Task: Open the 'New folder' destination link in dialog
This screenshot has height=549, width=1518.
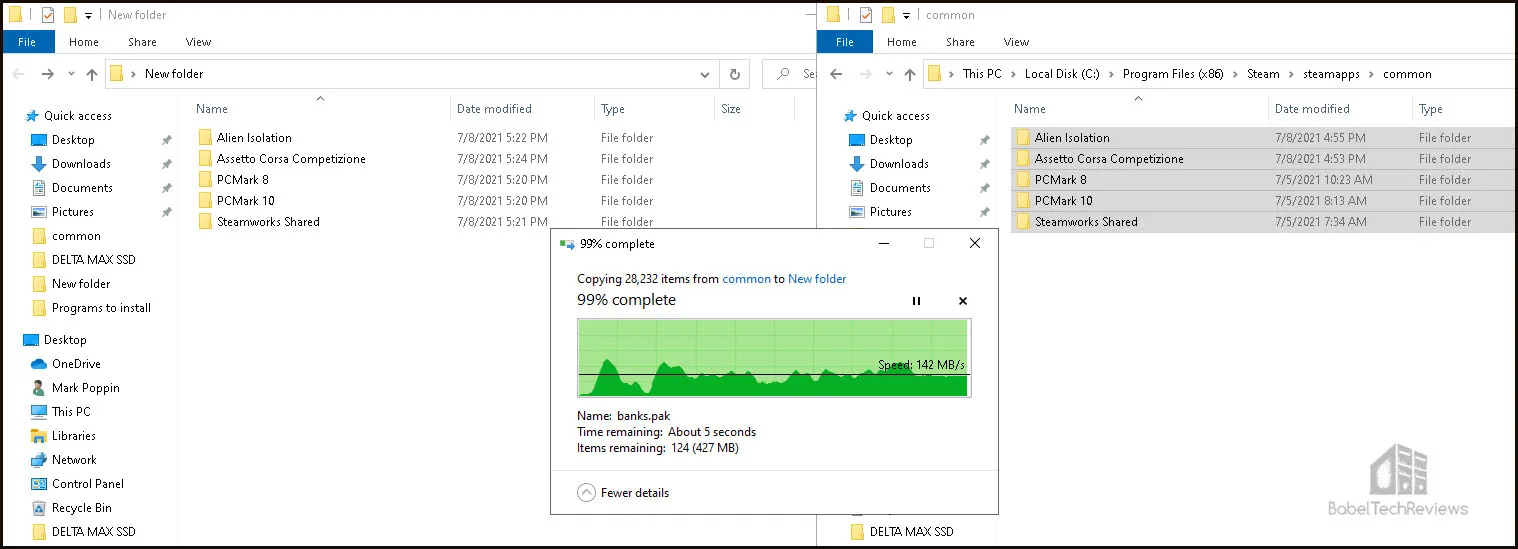Action: pyautogui.click(x=817, y=279)
